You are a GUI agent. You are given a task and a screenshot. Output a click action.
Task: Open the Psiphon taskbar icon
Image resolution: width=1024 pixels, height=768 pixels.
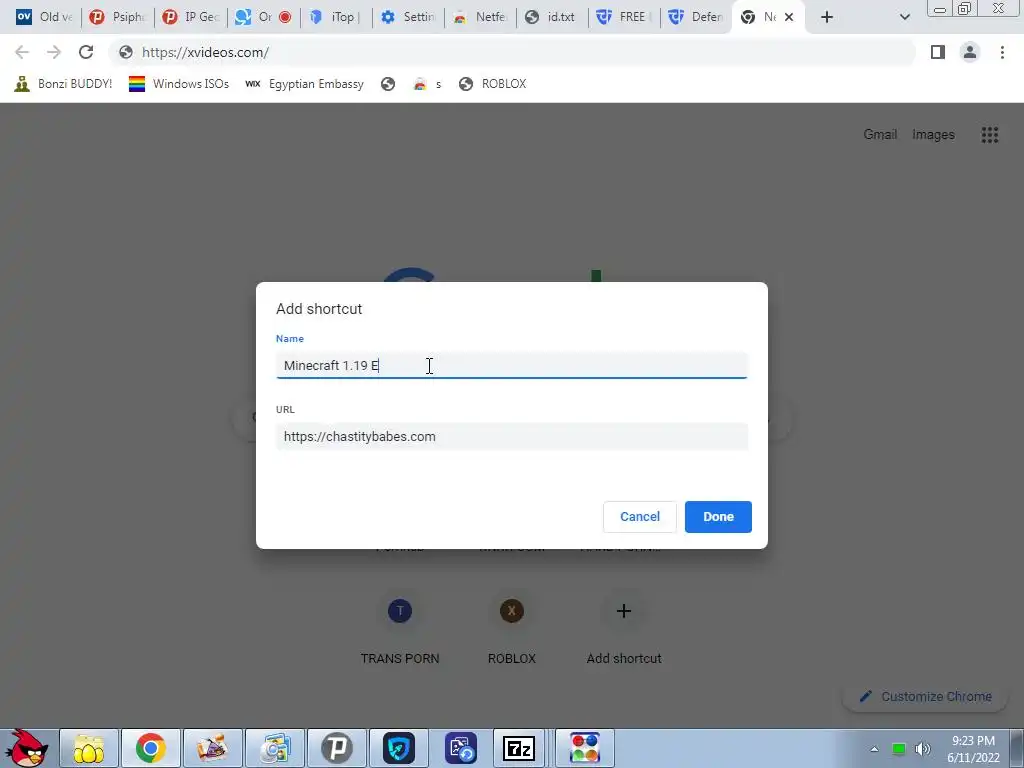point(336,748)
